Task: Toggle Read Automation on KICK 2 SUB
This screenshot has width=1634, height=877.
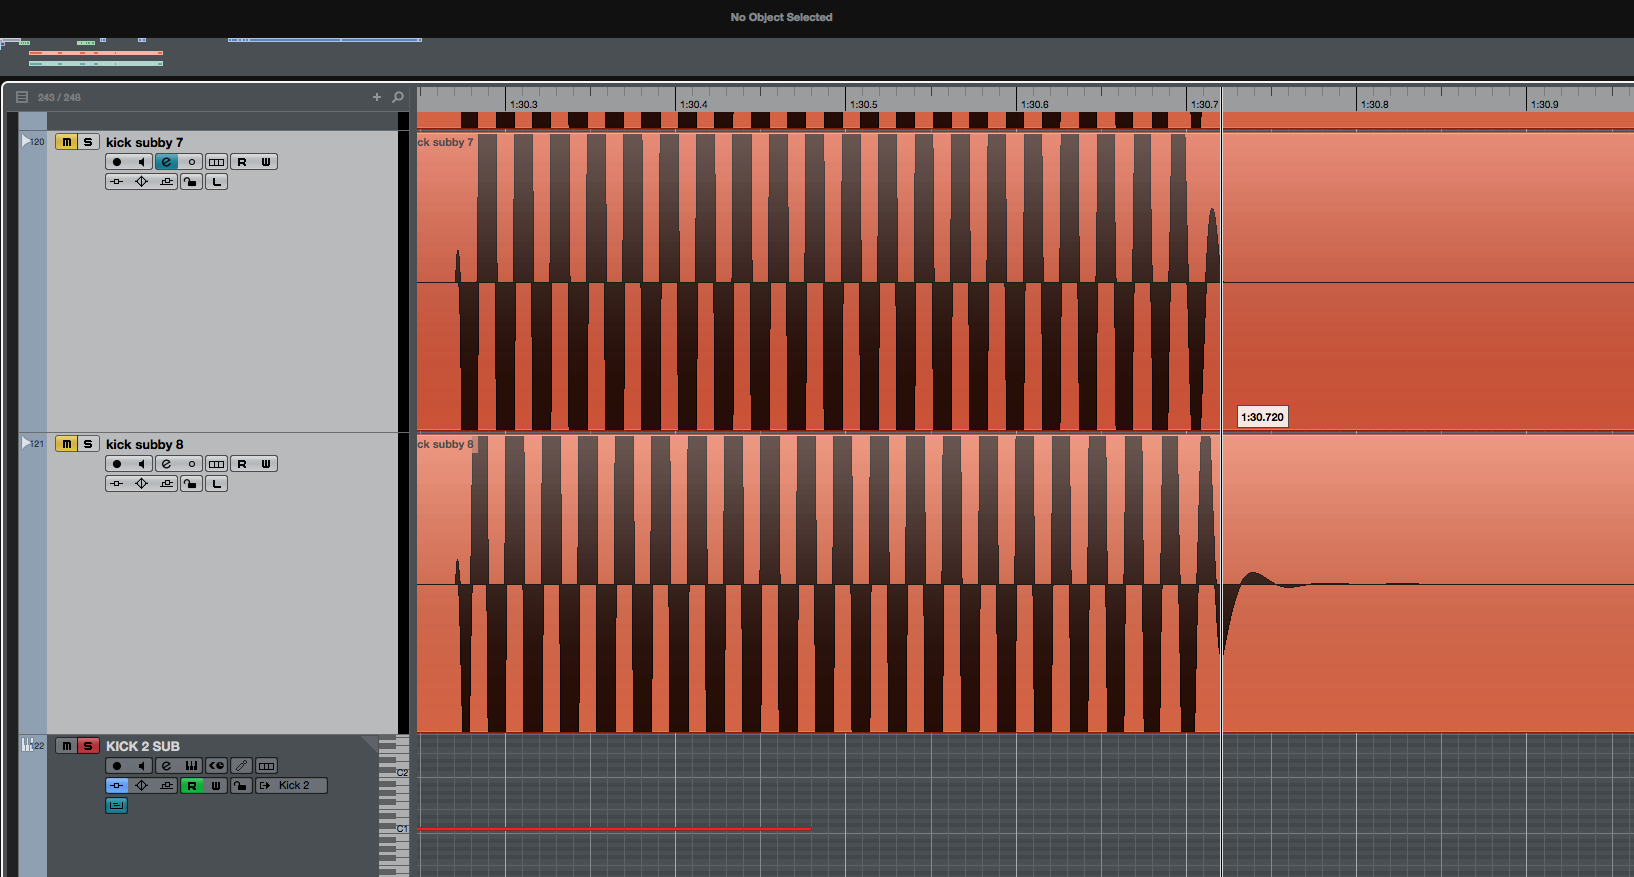Action: tap(191, 786)
